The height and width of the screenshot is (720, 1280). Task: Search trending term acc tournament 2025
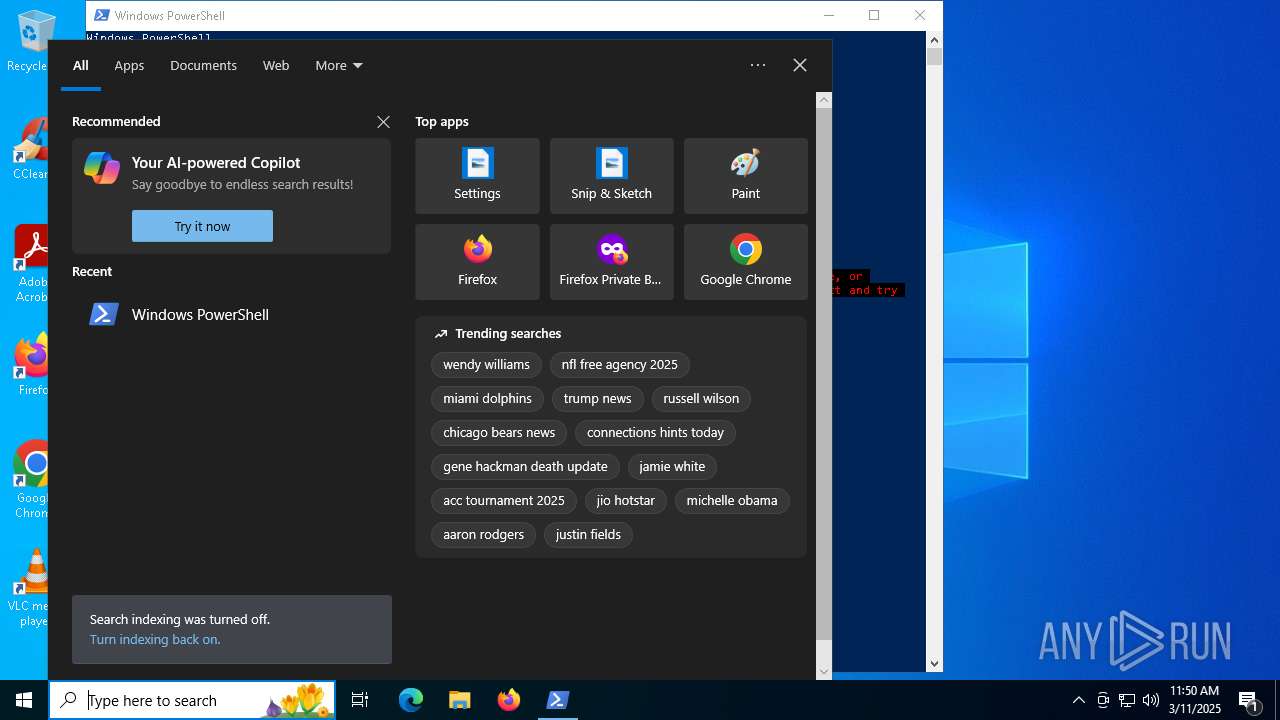click(504, 501)
